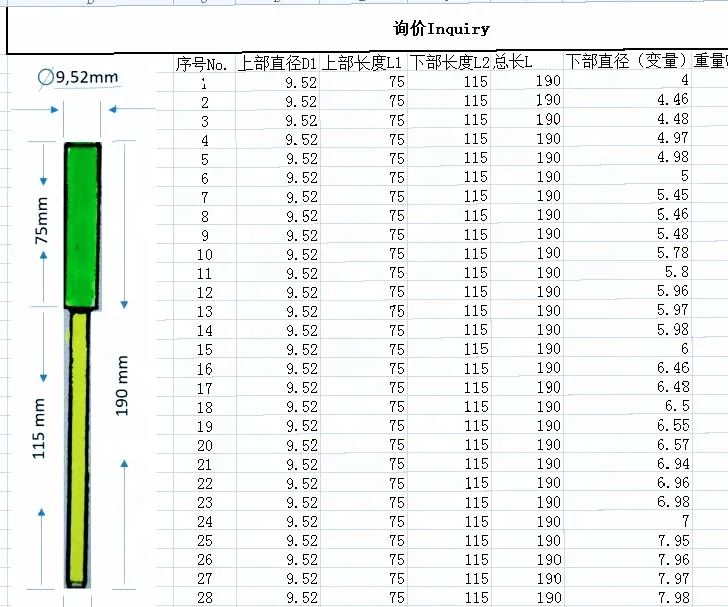Select the serial number 15 cell
The height and width of the screenshot is (607, 728).
[x=205, y=350]
